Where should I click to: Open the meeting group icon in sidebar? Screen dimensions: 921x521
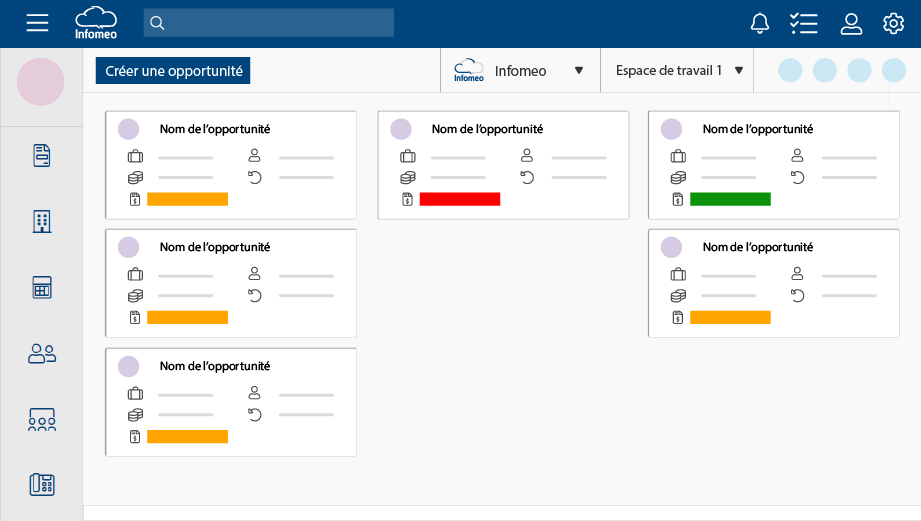pyautogui.click(x=41, y=419)
